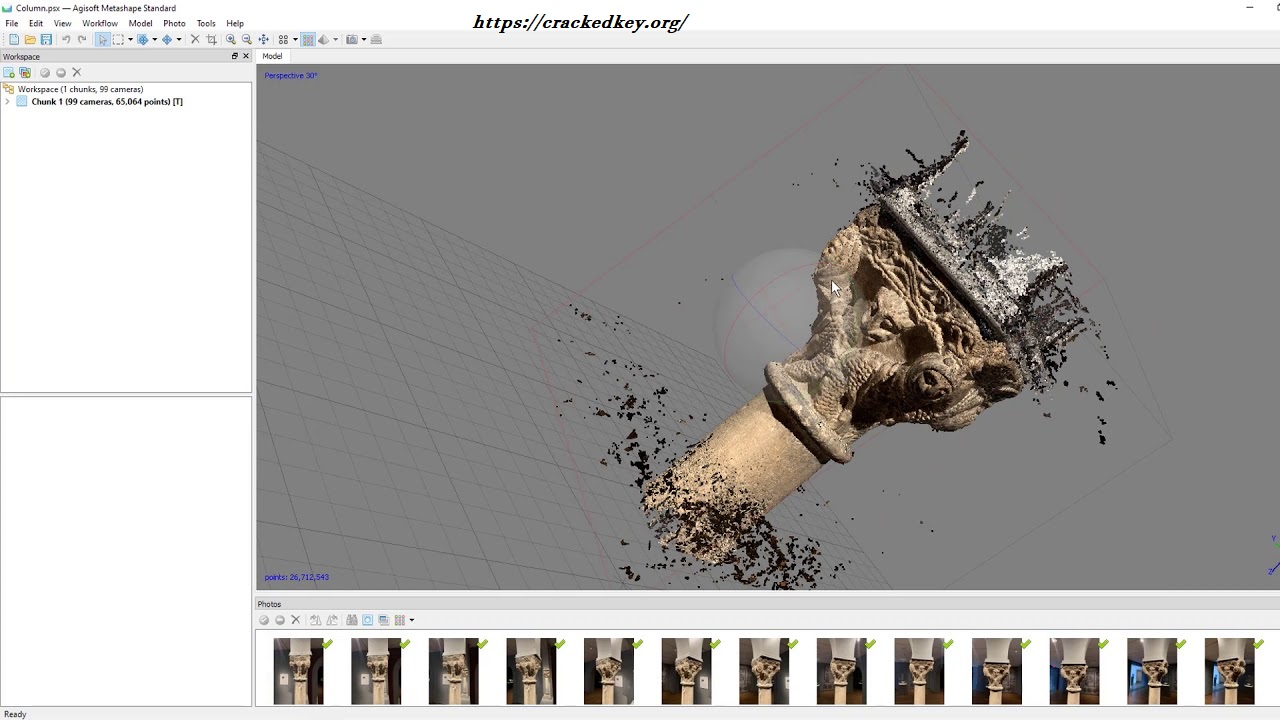Toggle the stacked-images Photos pane icon

pos(383,620)
